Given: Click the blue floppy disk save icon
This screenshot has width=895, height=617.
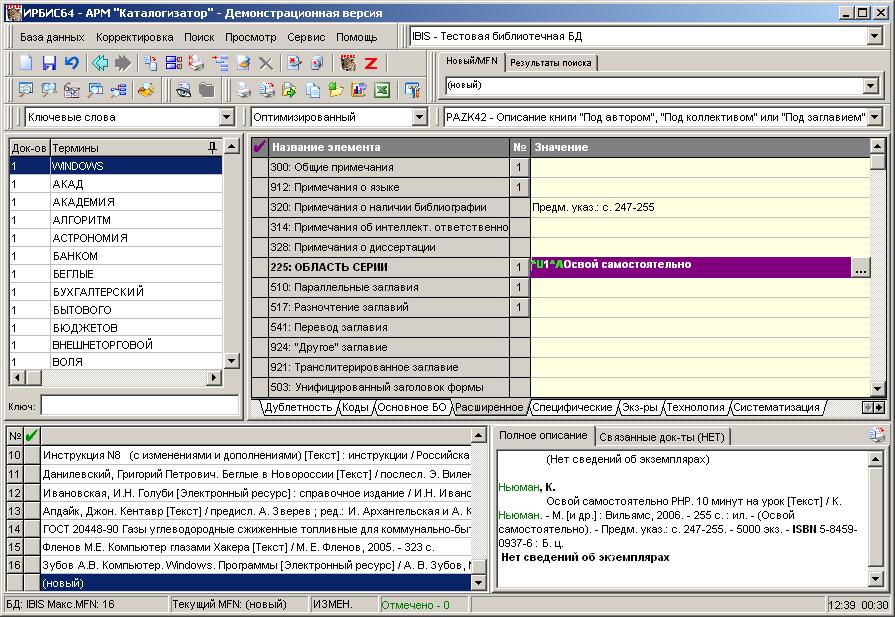Looking at the screenshot, I should [49, 63].
